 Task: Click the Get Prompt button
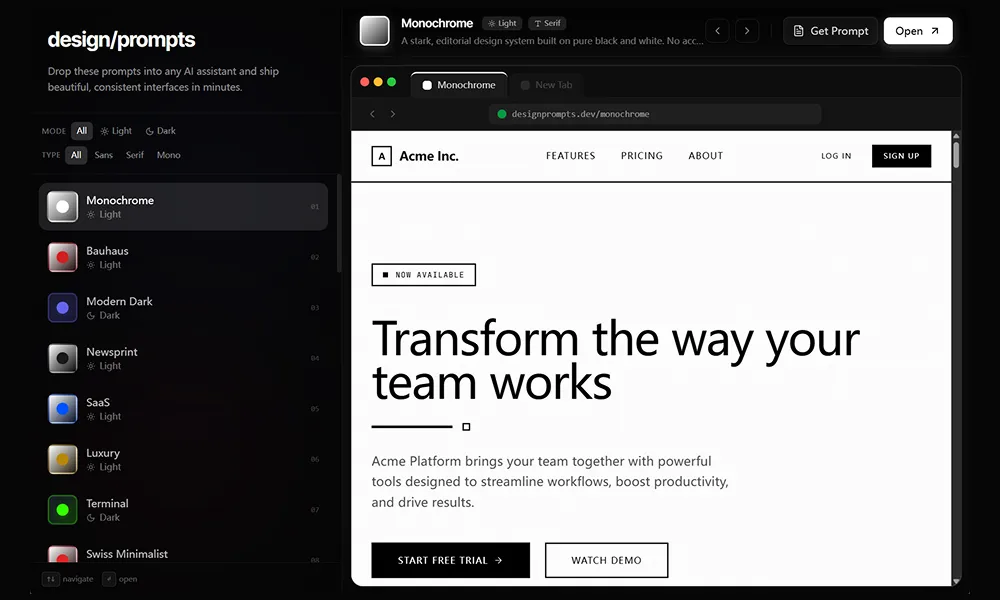[x=830, y=31]
